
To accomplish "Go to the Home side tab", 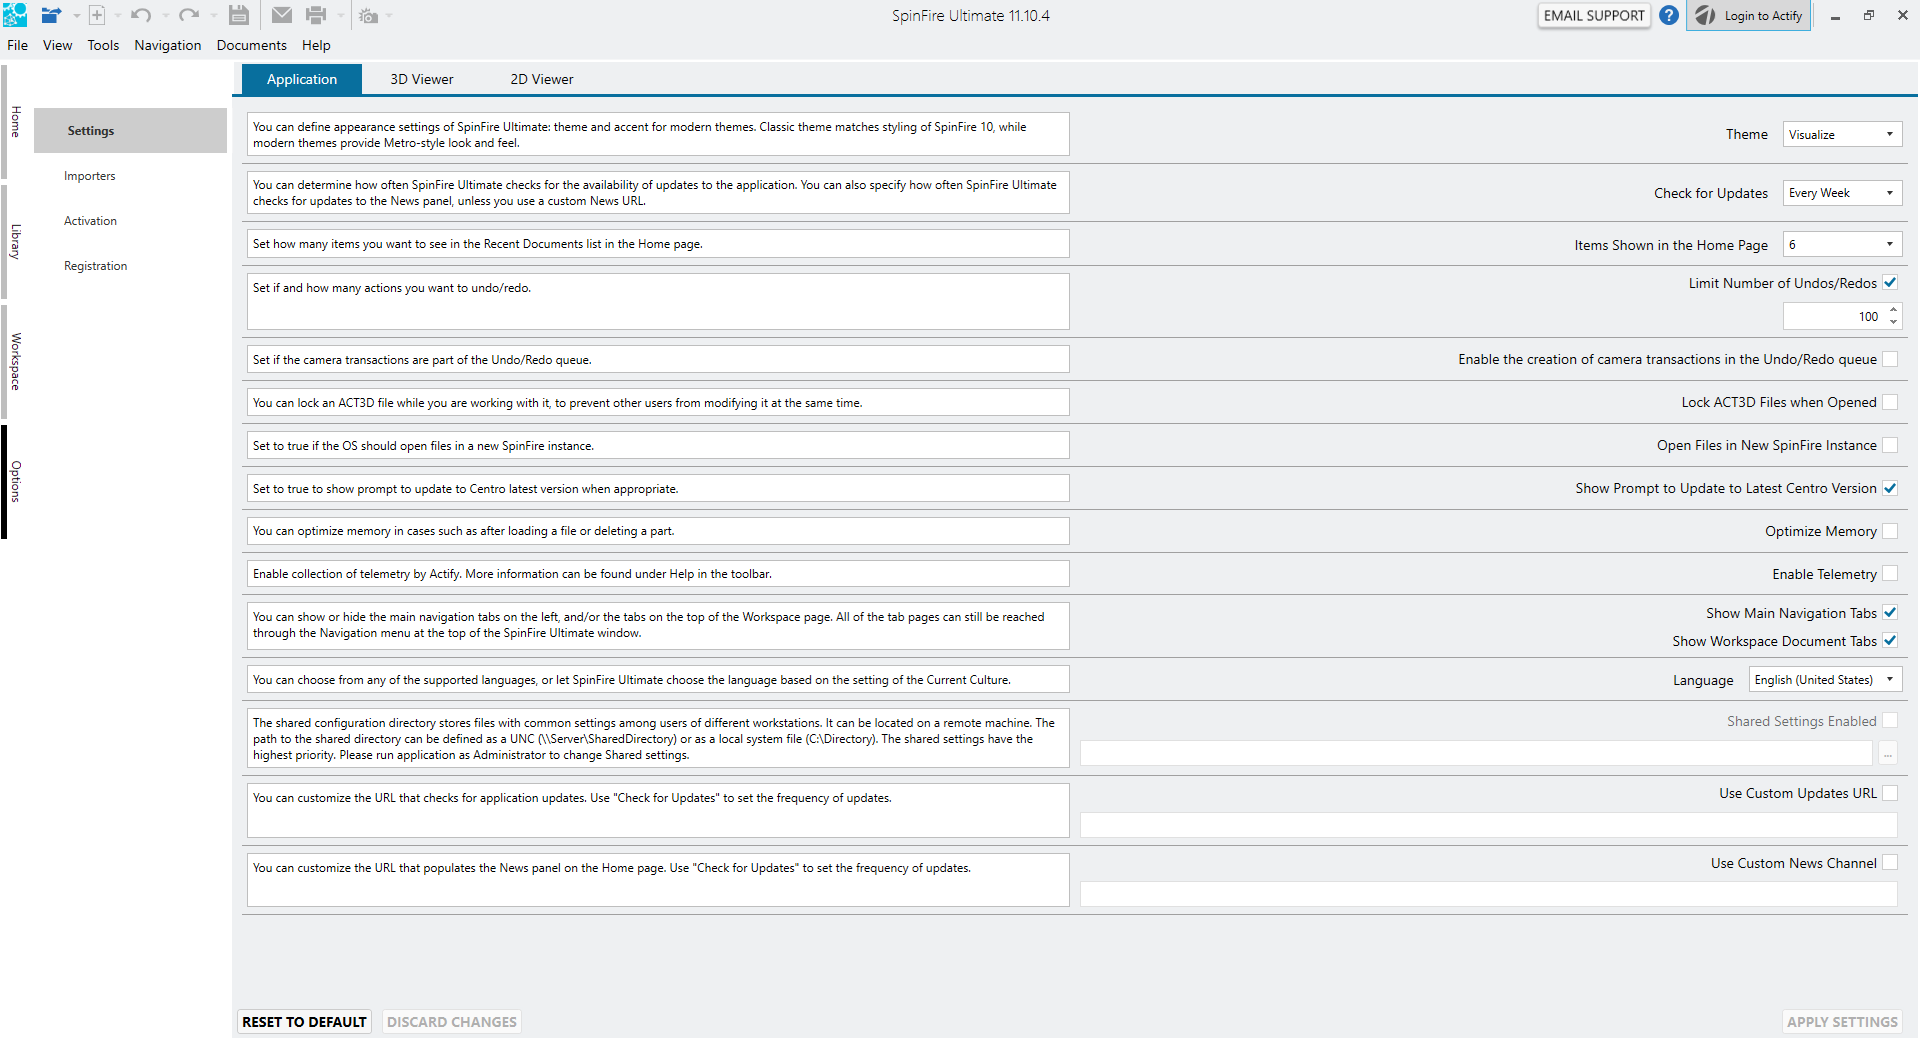I will [14, 121].
